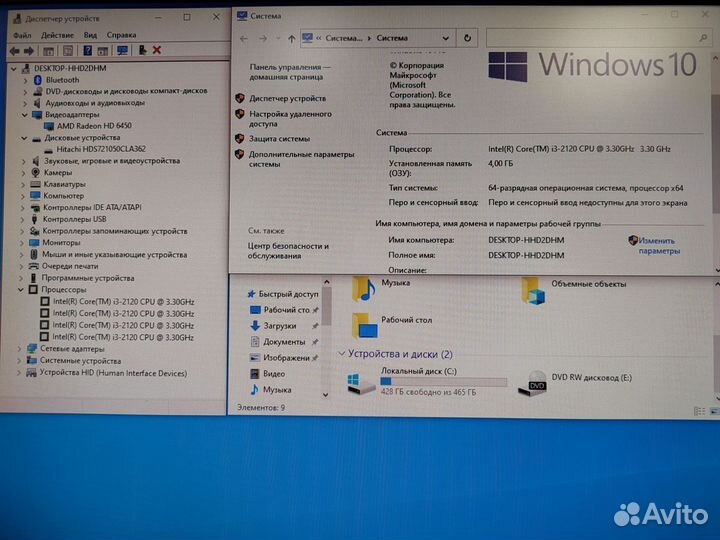Click the Мониторы category icon
The image size is (720, 540).
[x=34, y=242]
